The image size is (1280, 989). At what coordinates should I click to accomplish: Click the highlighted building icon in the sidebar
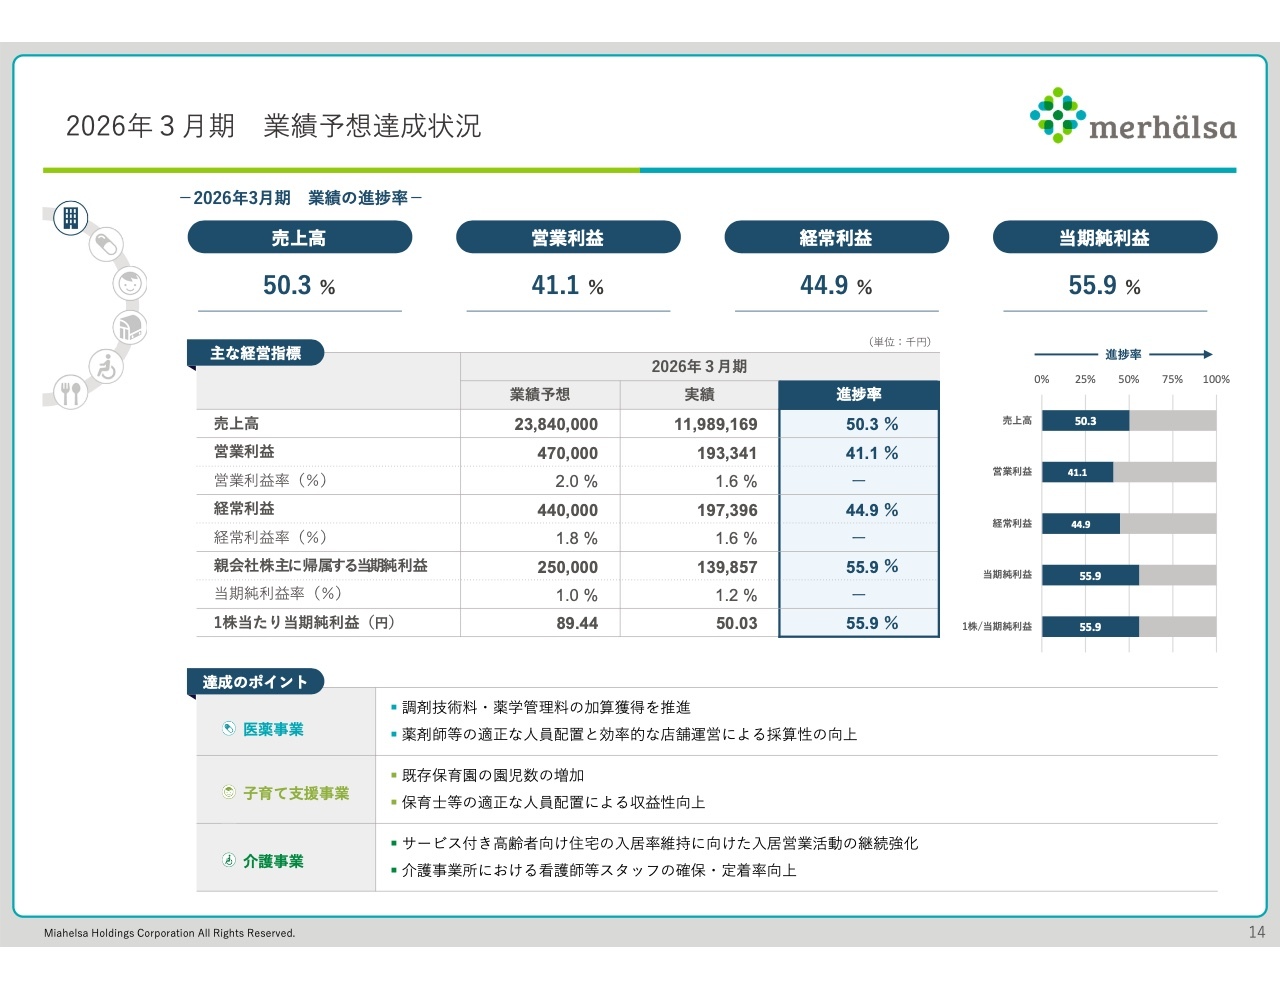pos(71,217)
